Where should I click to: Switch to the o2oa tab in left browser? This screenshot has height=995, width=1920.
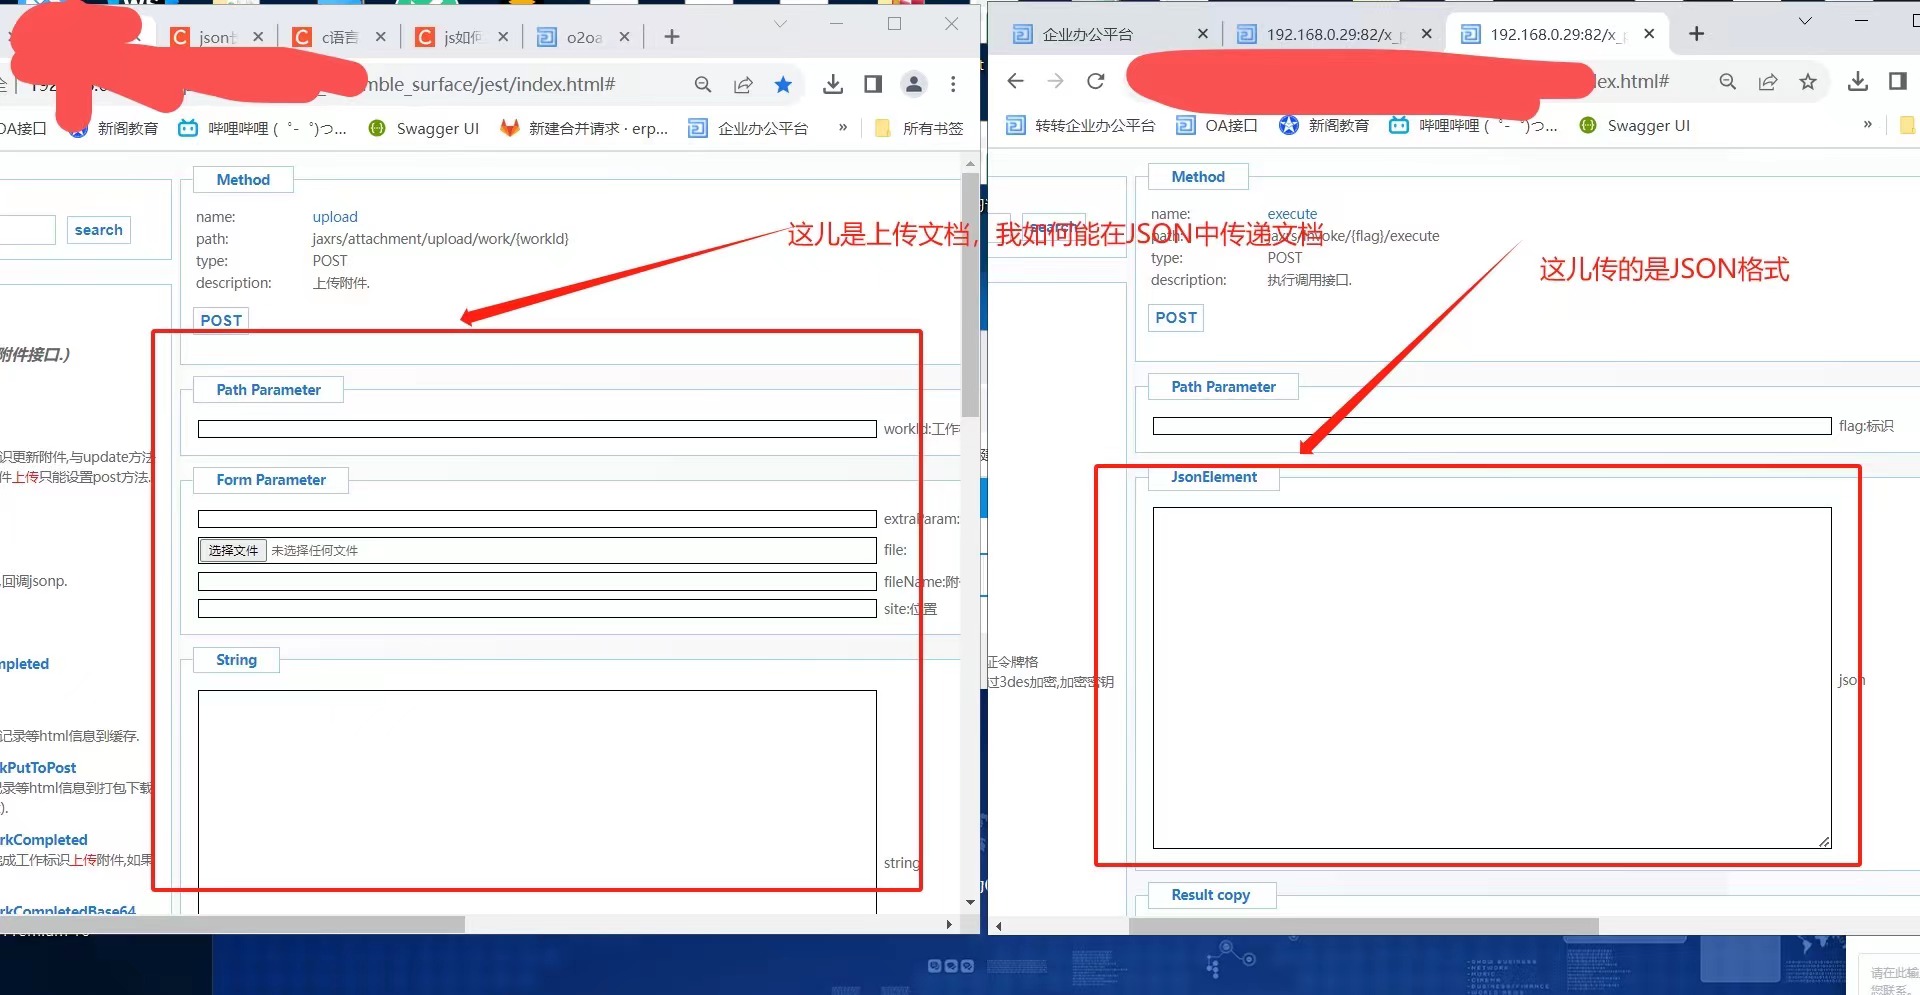(x=584, y=37)
